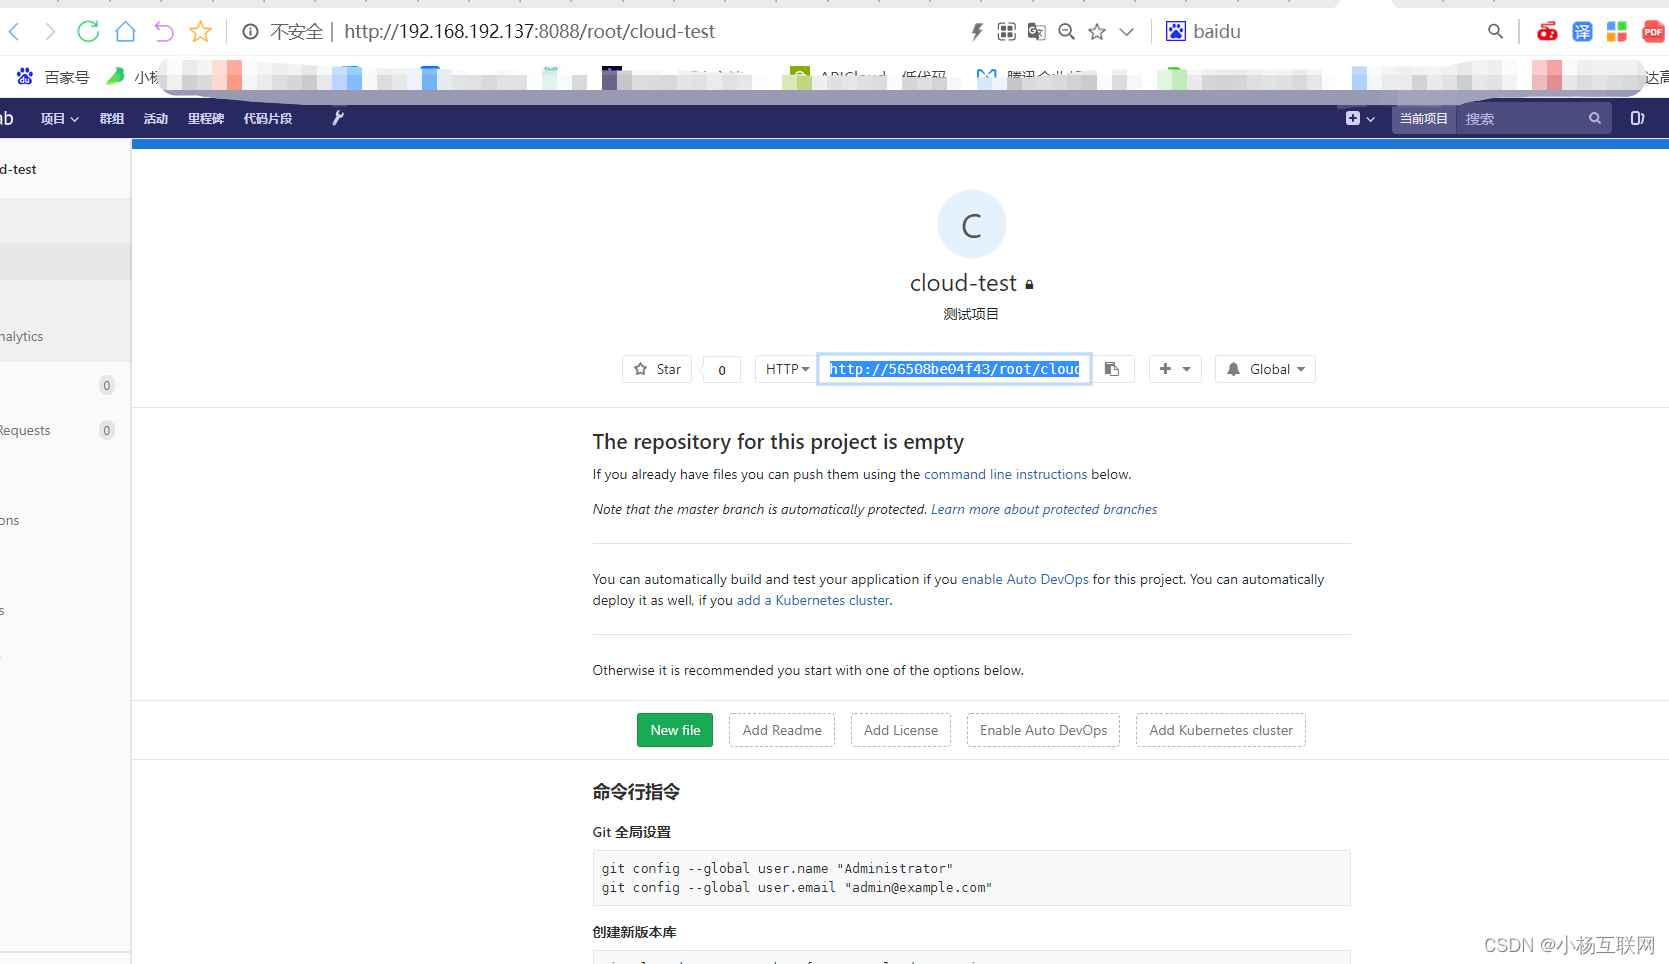Refresh the page with the browser reload icon
The height and width of the screenshot is (964, 1669).
[x=87, y=31]
